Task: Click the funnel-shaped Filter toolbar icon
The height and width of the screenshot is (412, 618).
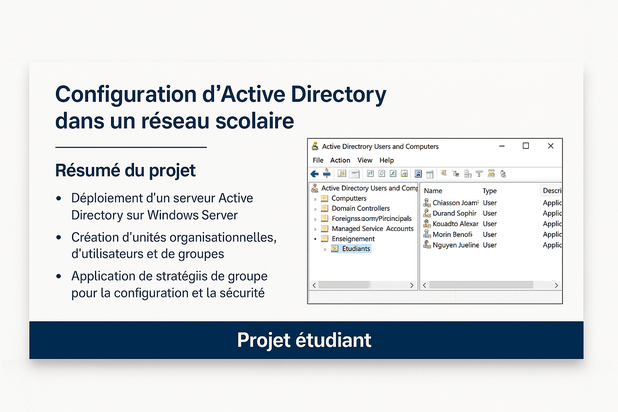Action: [x=479, y=174]
